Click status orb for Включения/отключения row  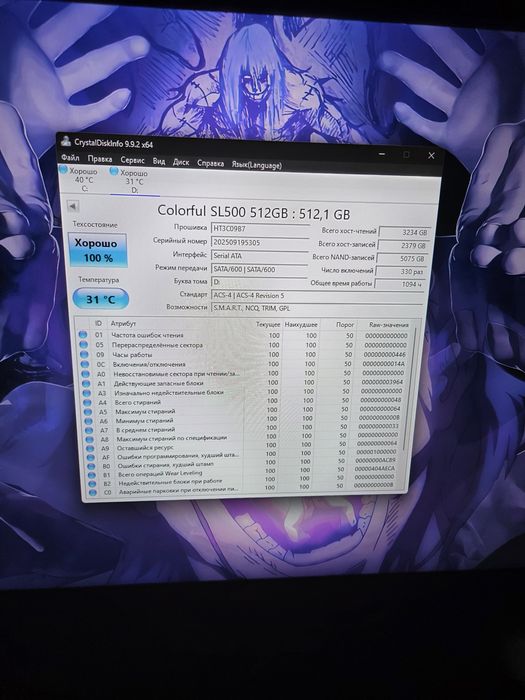click(x=84, y=364)
